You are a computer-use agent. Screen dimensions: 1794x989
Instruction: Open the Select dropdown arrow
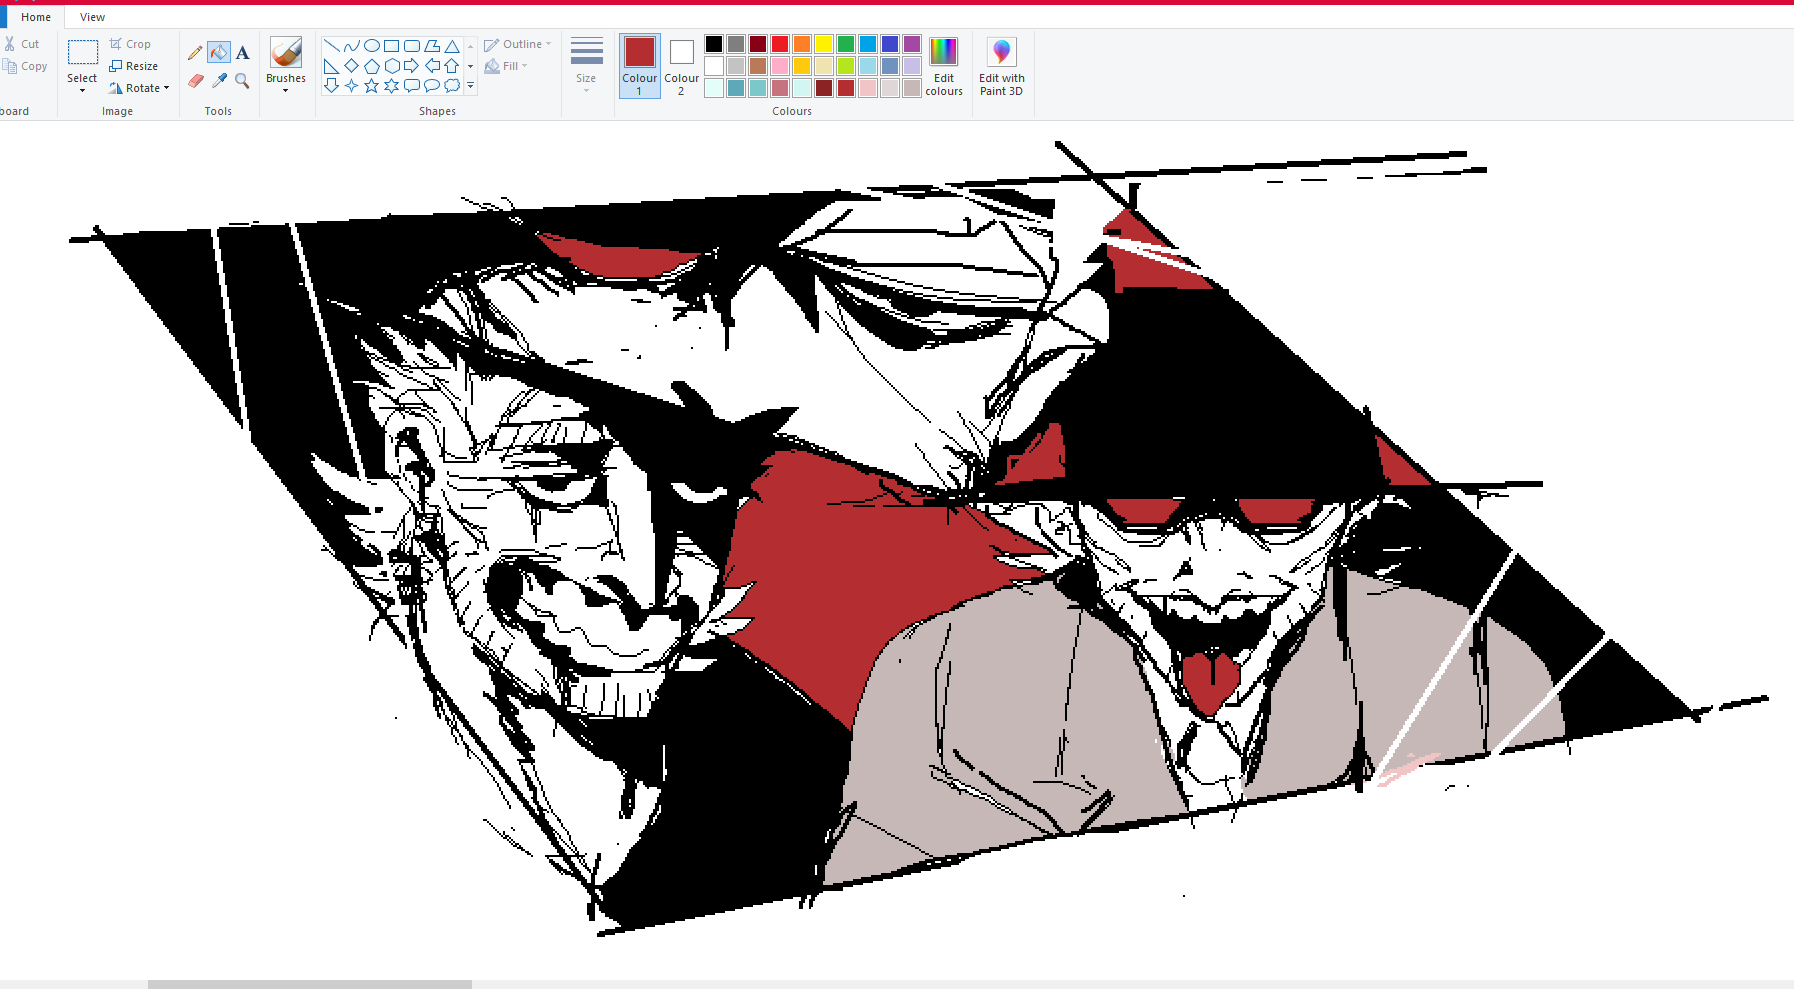click(82, 91)
